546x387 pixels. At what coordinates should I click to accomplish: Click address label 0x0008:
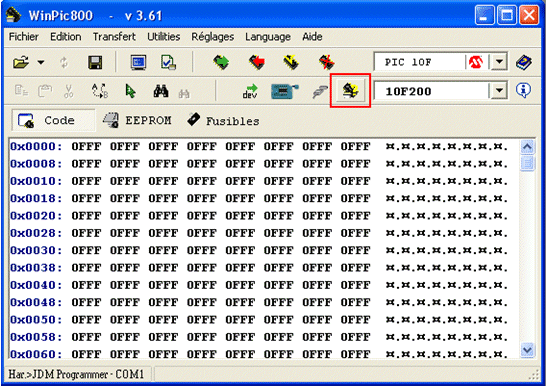(36, 164)
